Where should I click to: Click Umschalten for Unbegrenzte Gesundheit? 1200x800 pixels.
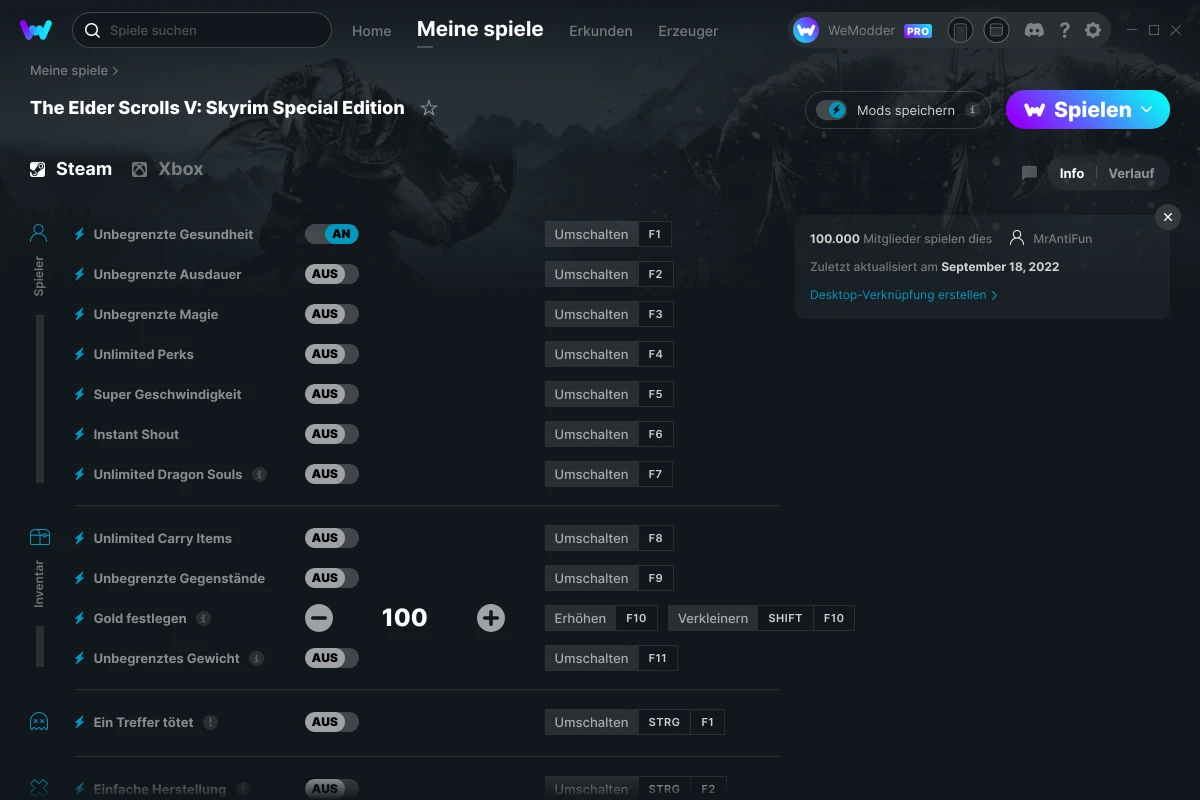[592, 234]
